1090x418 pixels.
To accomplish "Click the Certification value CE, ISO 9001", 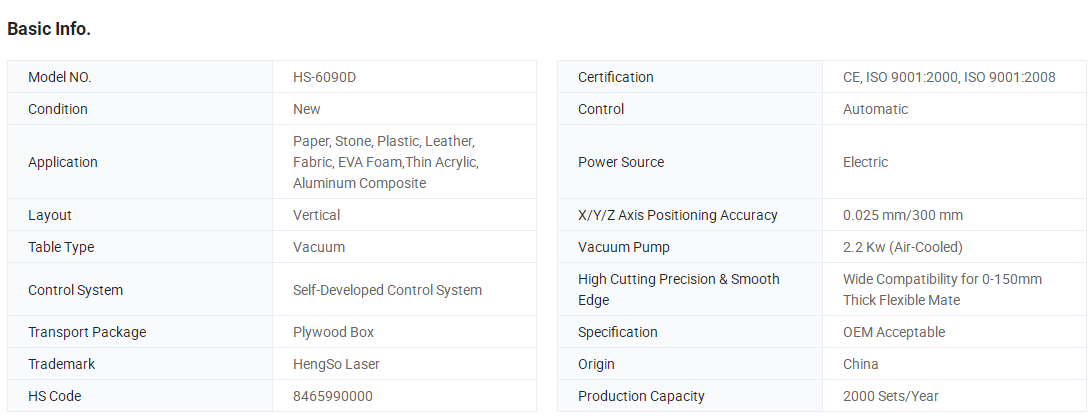I will point(949,77).
